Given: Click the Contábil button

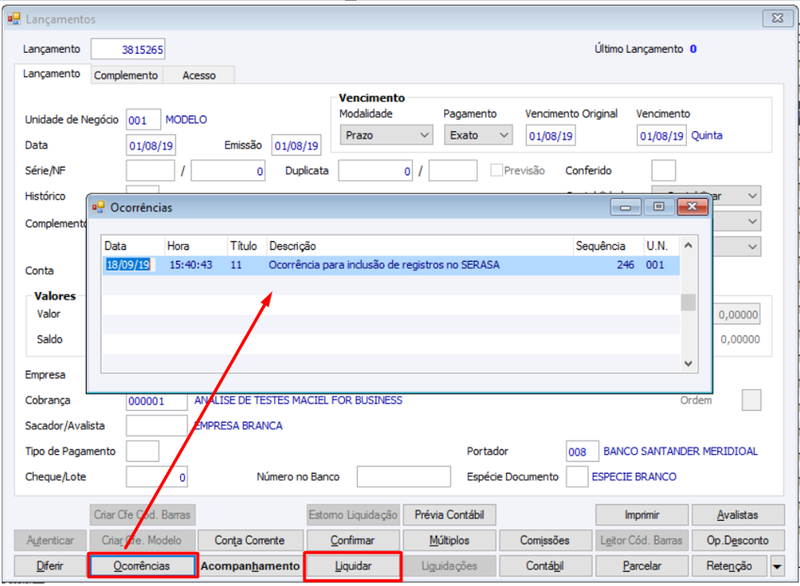Looking at the screenshot, I should click(x=545, y=566).
